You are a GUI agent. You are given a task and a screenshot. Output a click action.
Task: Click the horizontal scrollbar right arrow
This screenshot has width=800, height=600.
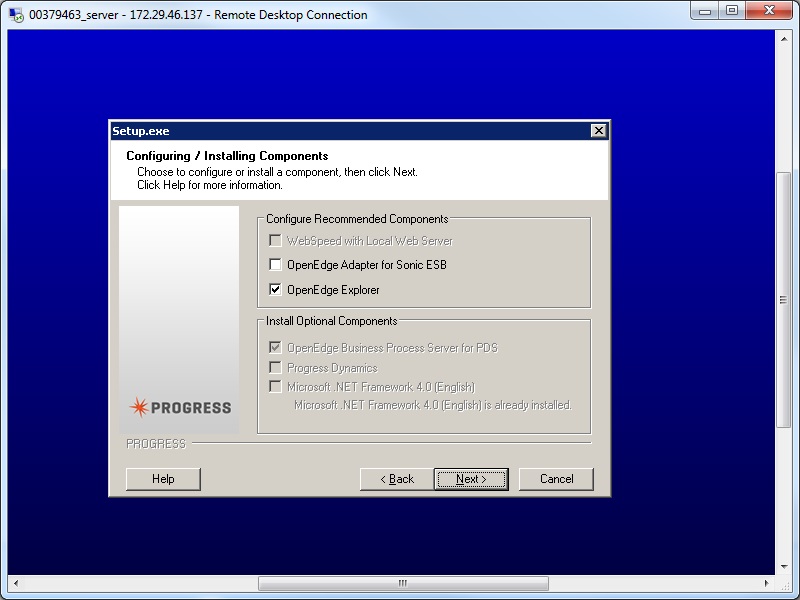click(767, 583)
